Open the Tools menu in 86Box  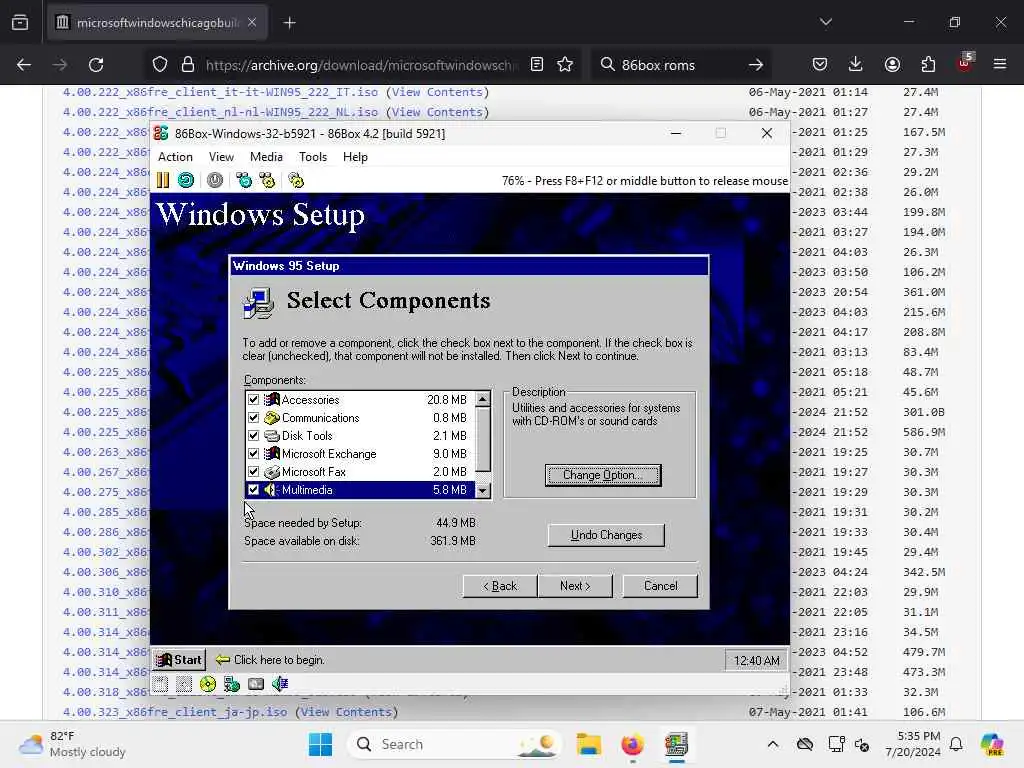click(313, 157)
